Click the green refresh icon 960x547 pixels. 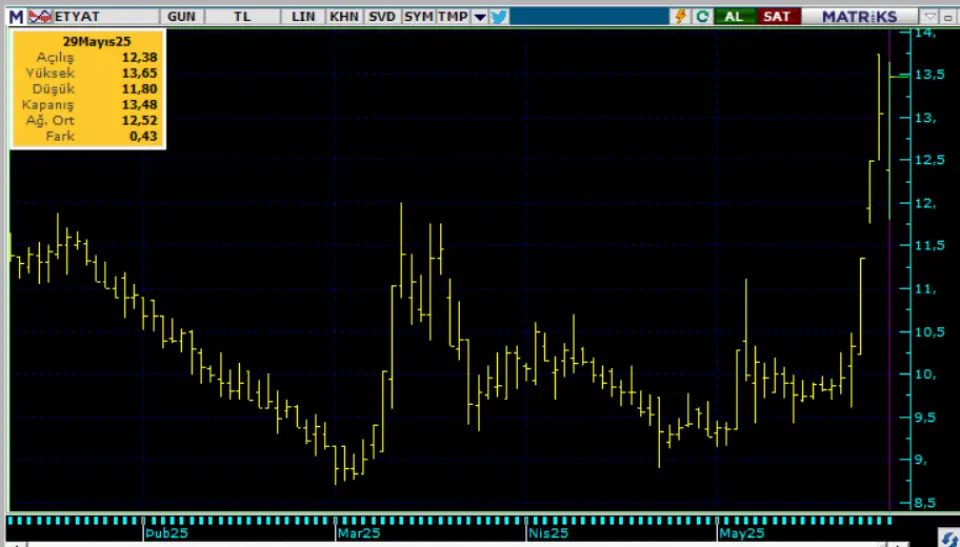tap(702, 17)
